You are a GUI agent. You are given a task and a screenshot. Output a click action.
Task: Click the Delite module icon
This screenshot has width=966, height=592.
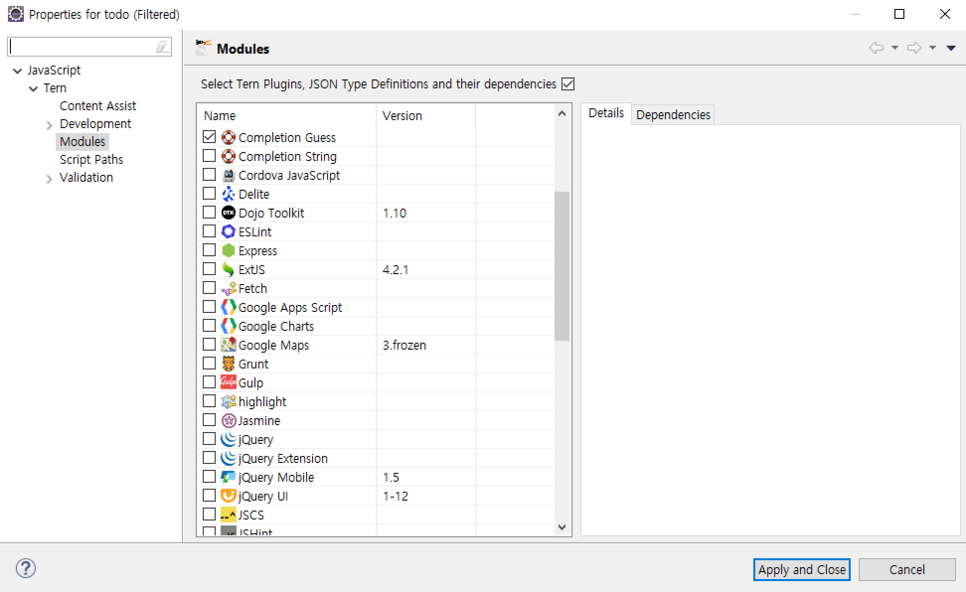[x=229, y=194]
